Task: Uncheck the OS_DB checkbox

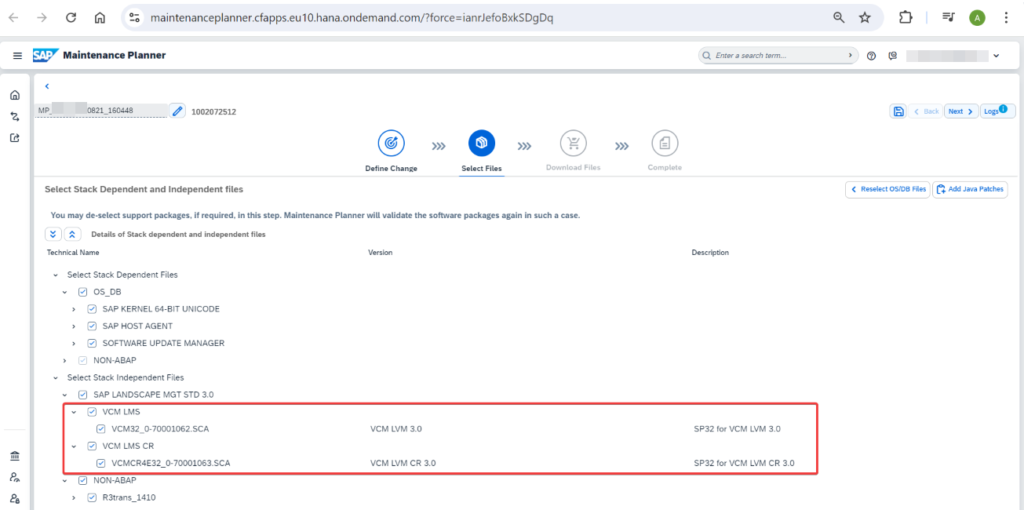Action: (x=82, y=292)
